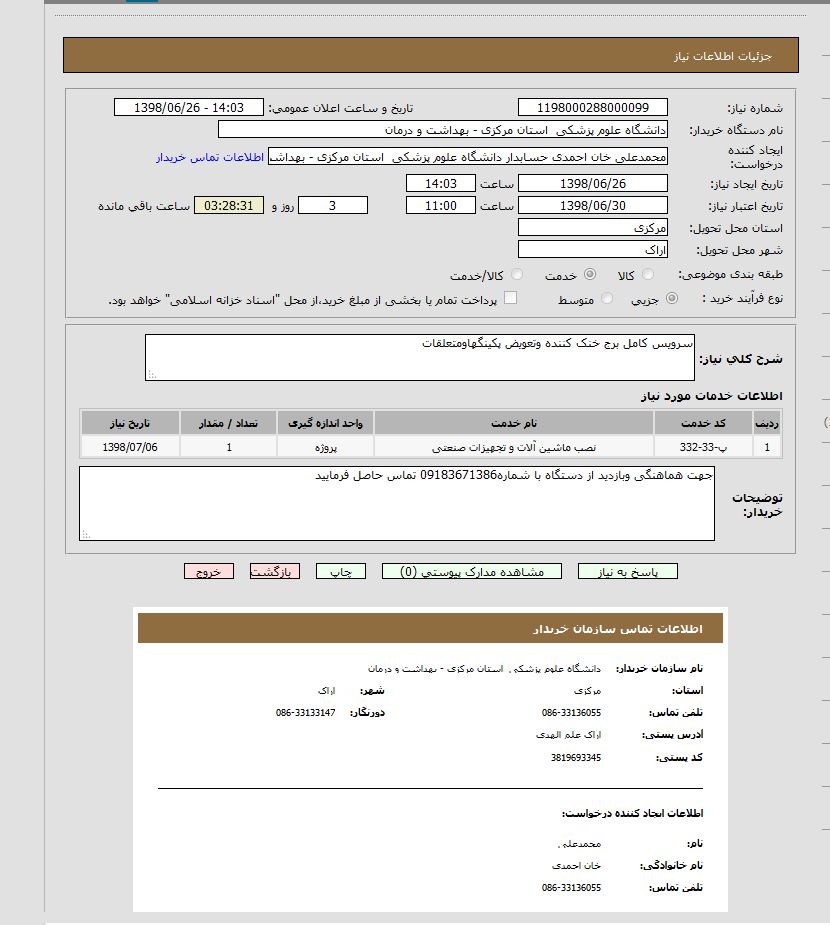Choose متوسط purchase process radio
The width and height of the screenshot is (830, 925).
click(x=609, y=299)
